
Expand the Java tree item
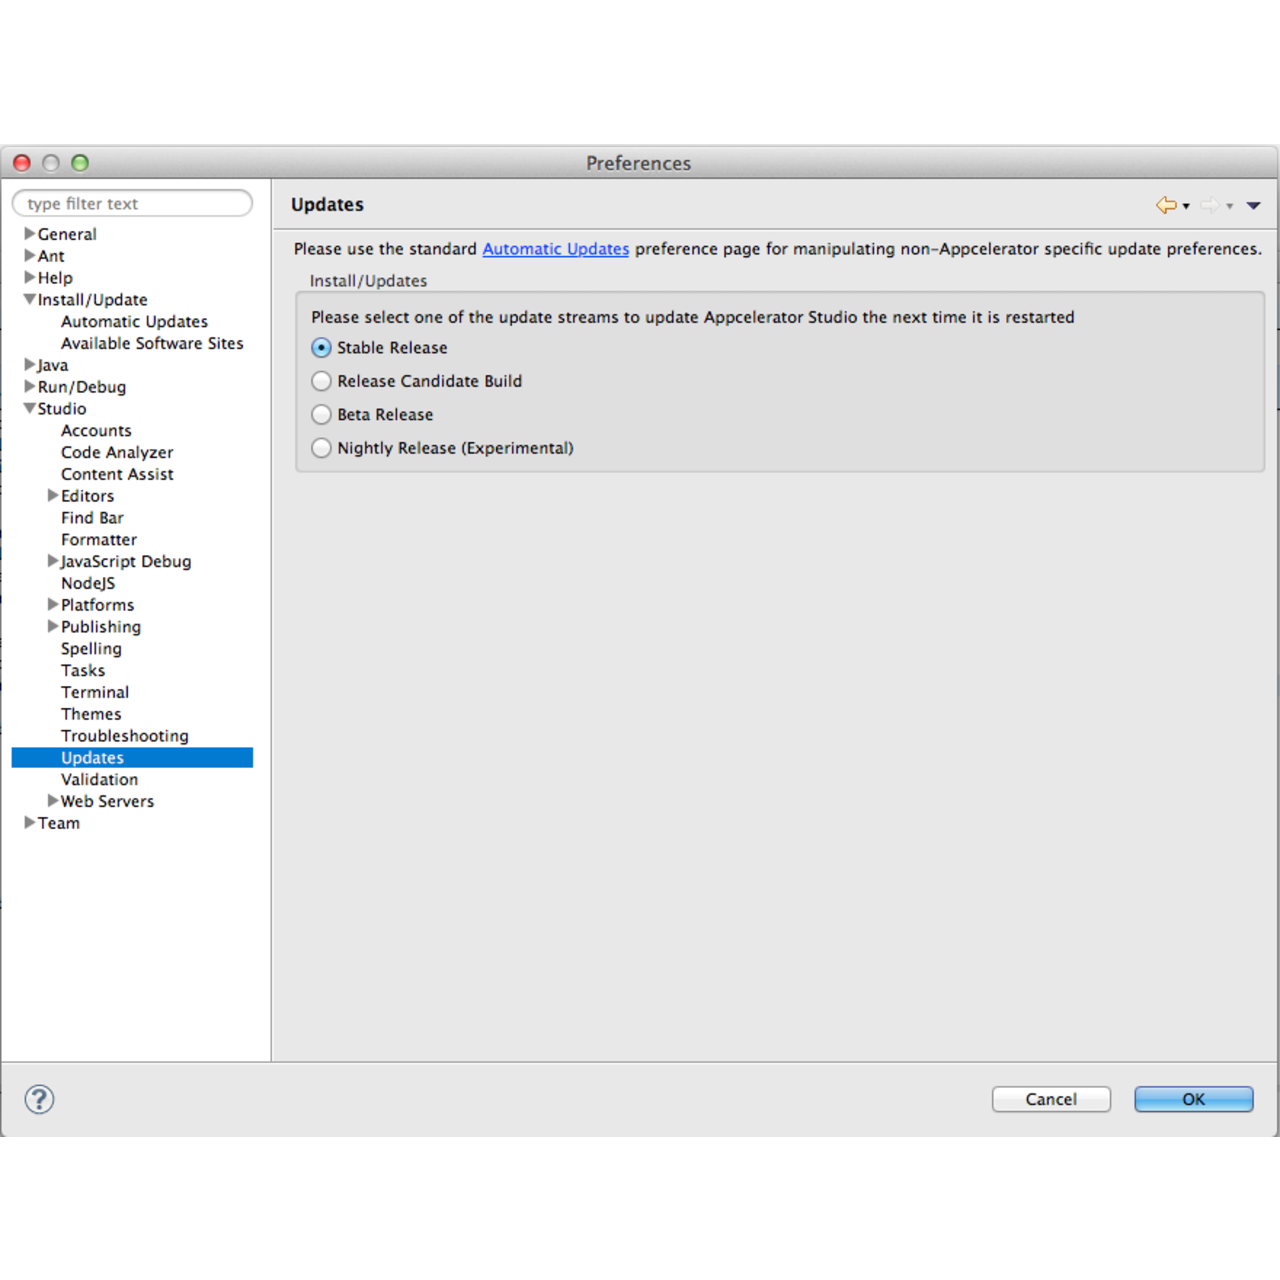[29, 364]
